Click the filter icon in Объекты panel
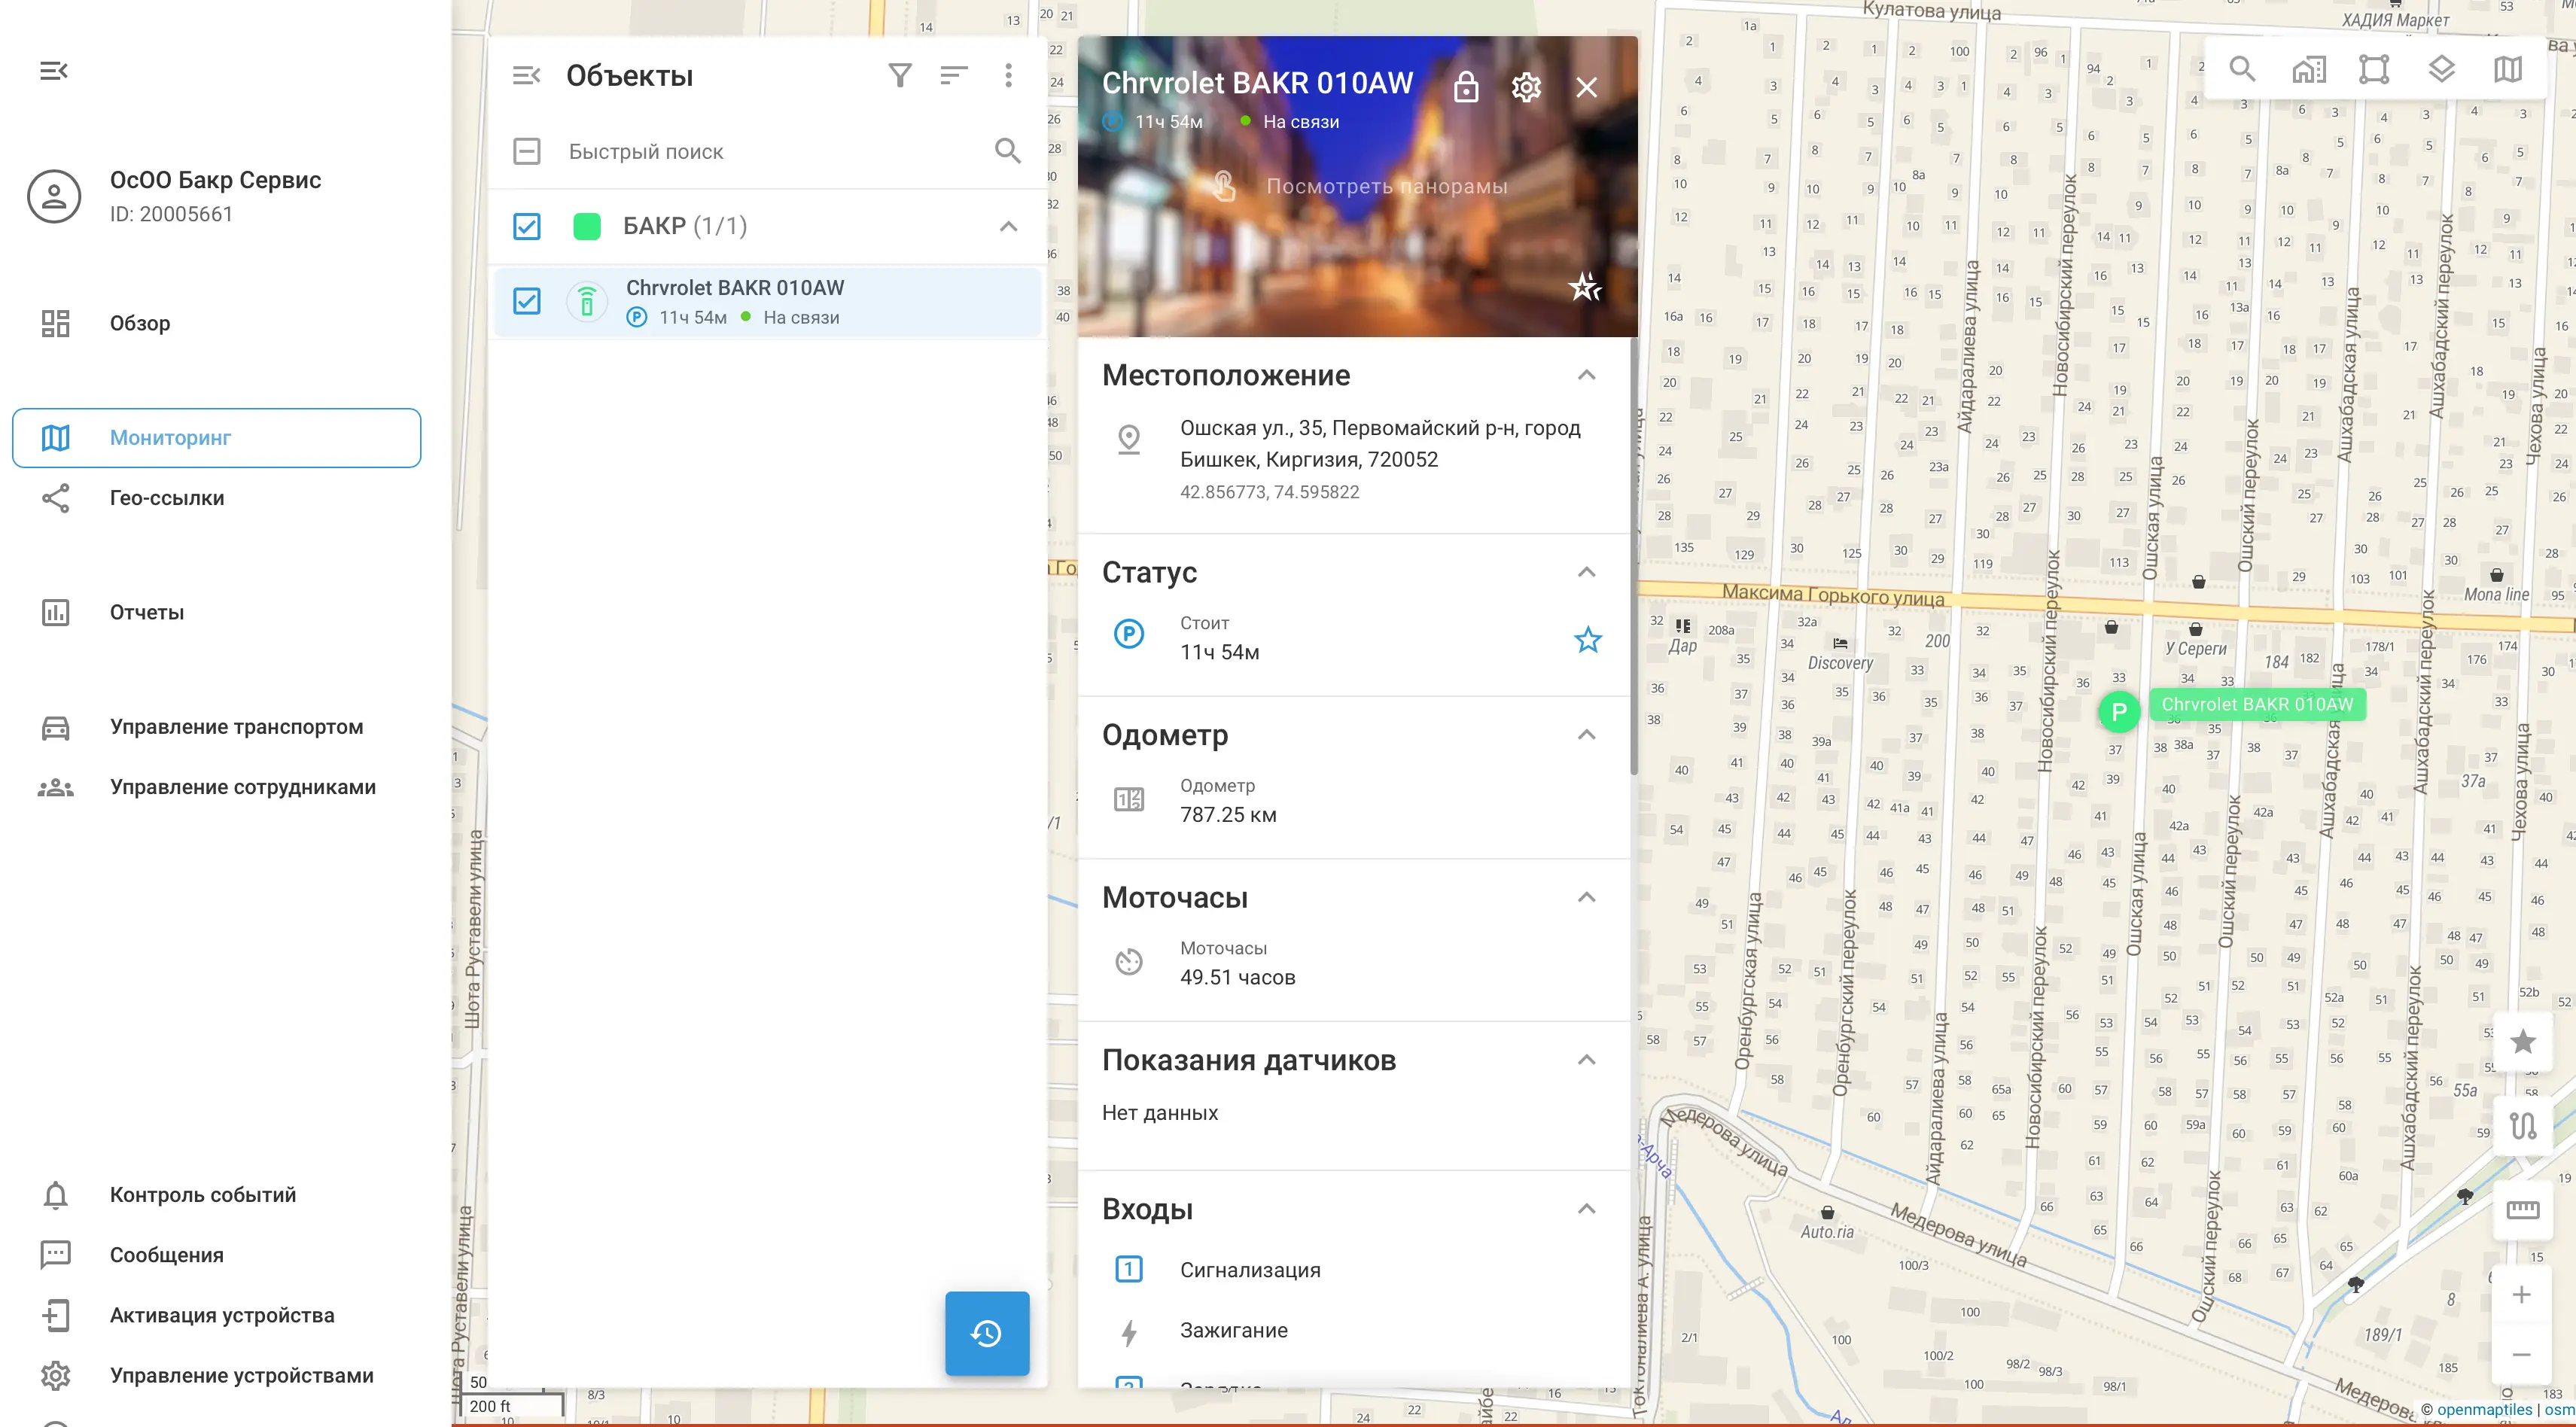2576x1427 pixels. click(900, 75)
